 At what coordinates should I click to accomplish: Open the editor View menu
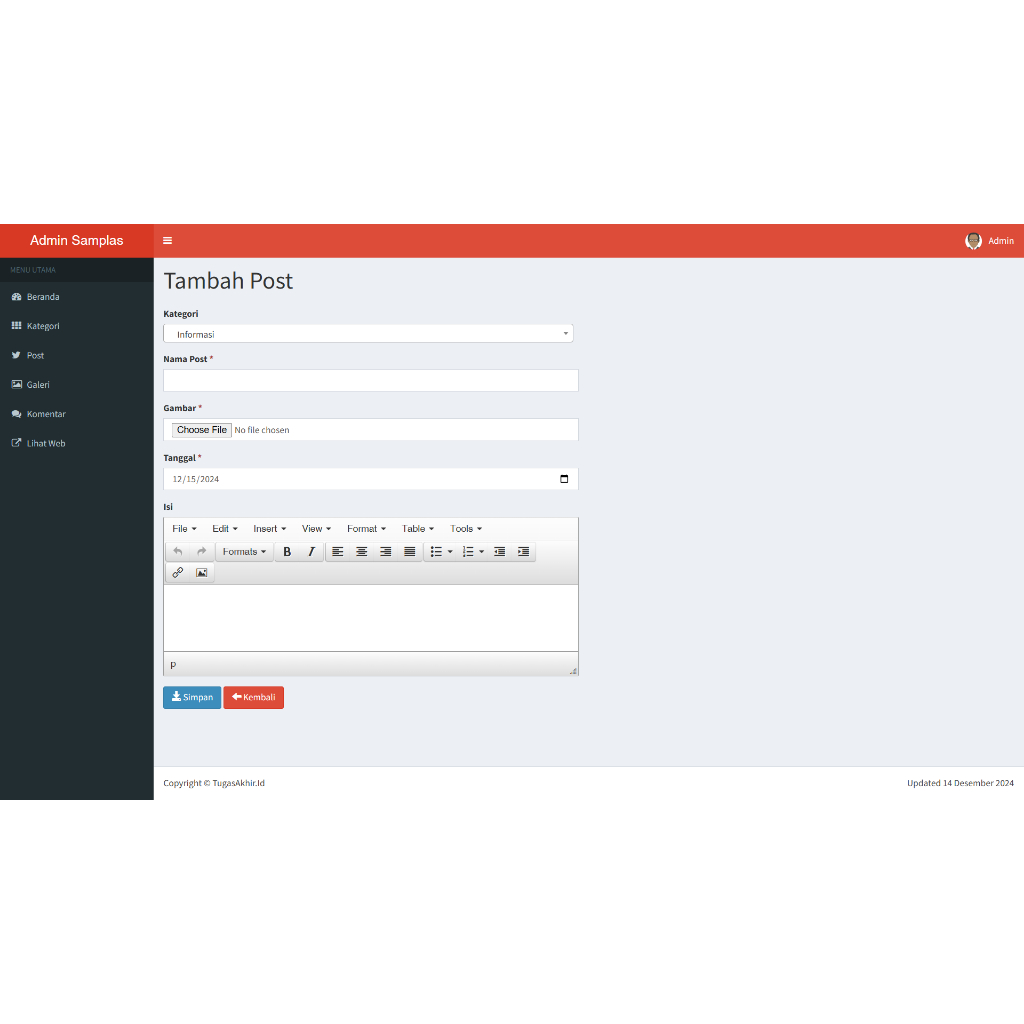click(x=316, y=529)
